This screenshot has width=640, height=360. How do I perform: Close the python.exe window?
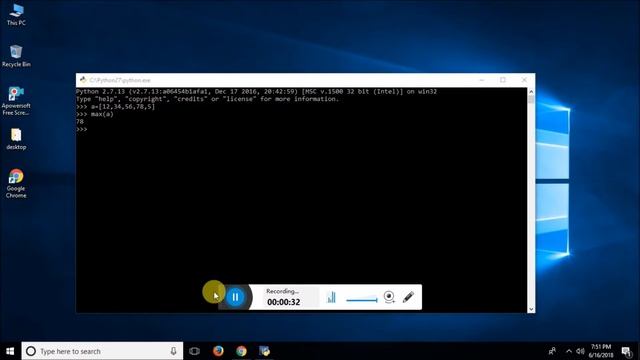coord(524,80)
